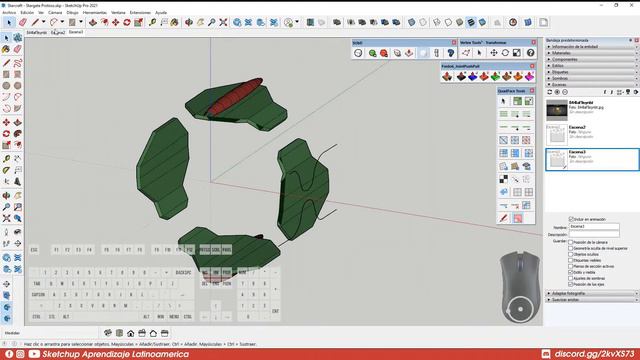
Task: Open the Extensiones menu
Action: coord(140,13)
